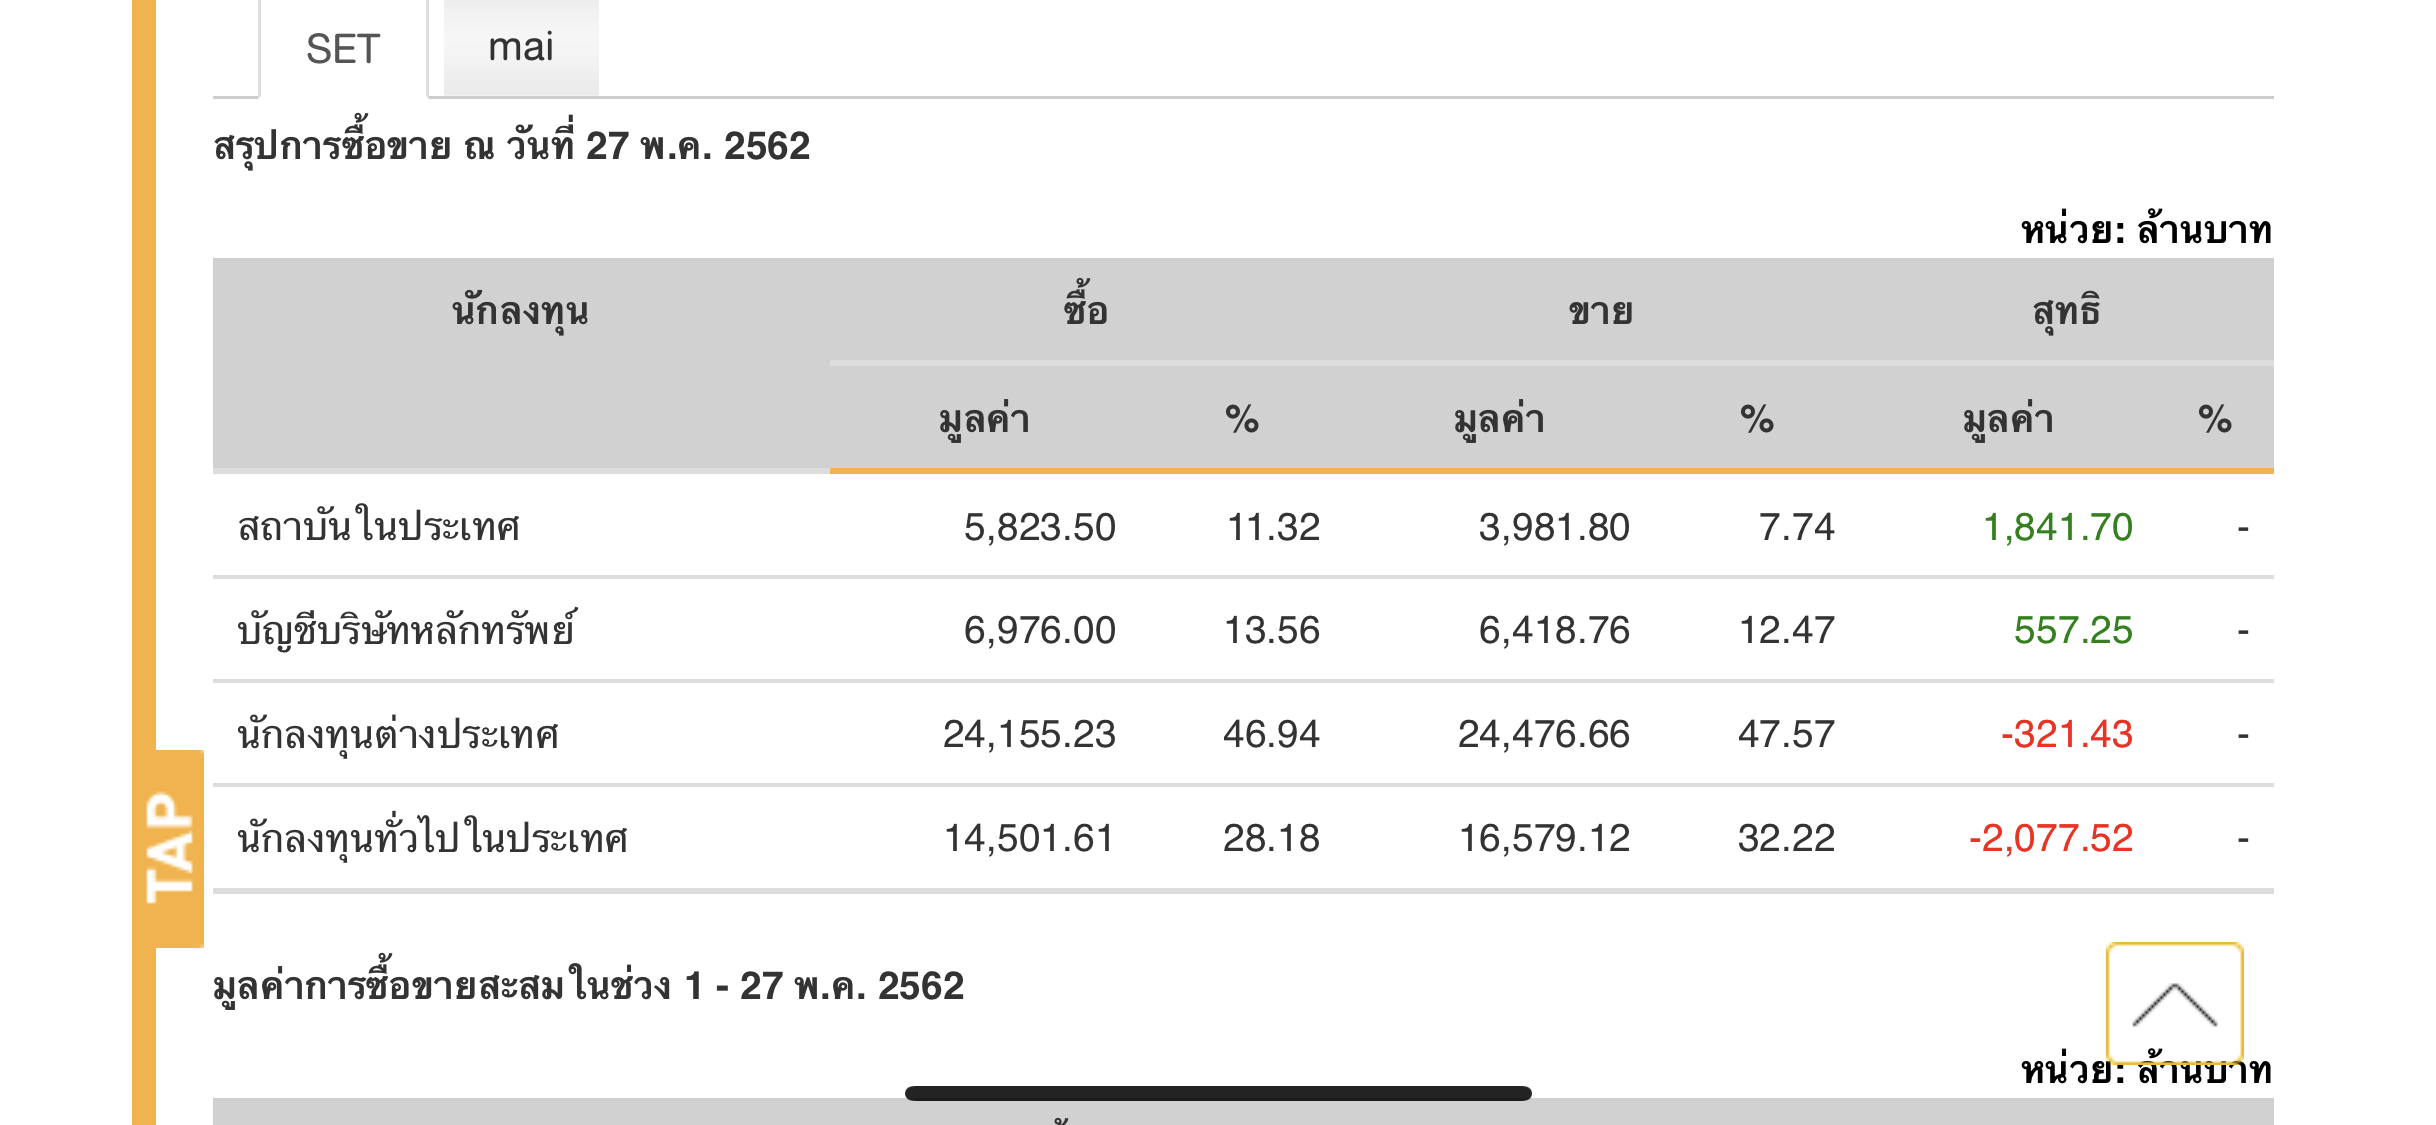Screen dimensions: 2436x1125
Task: Click the ซื้อ column header
Action: click(x=1085, y=310)
